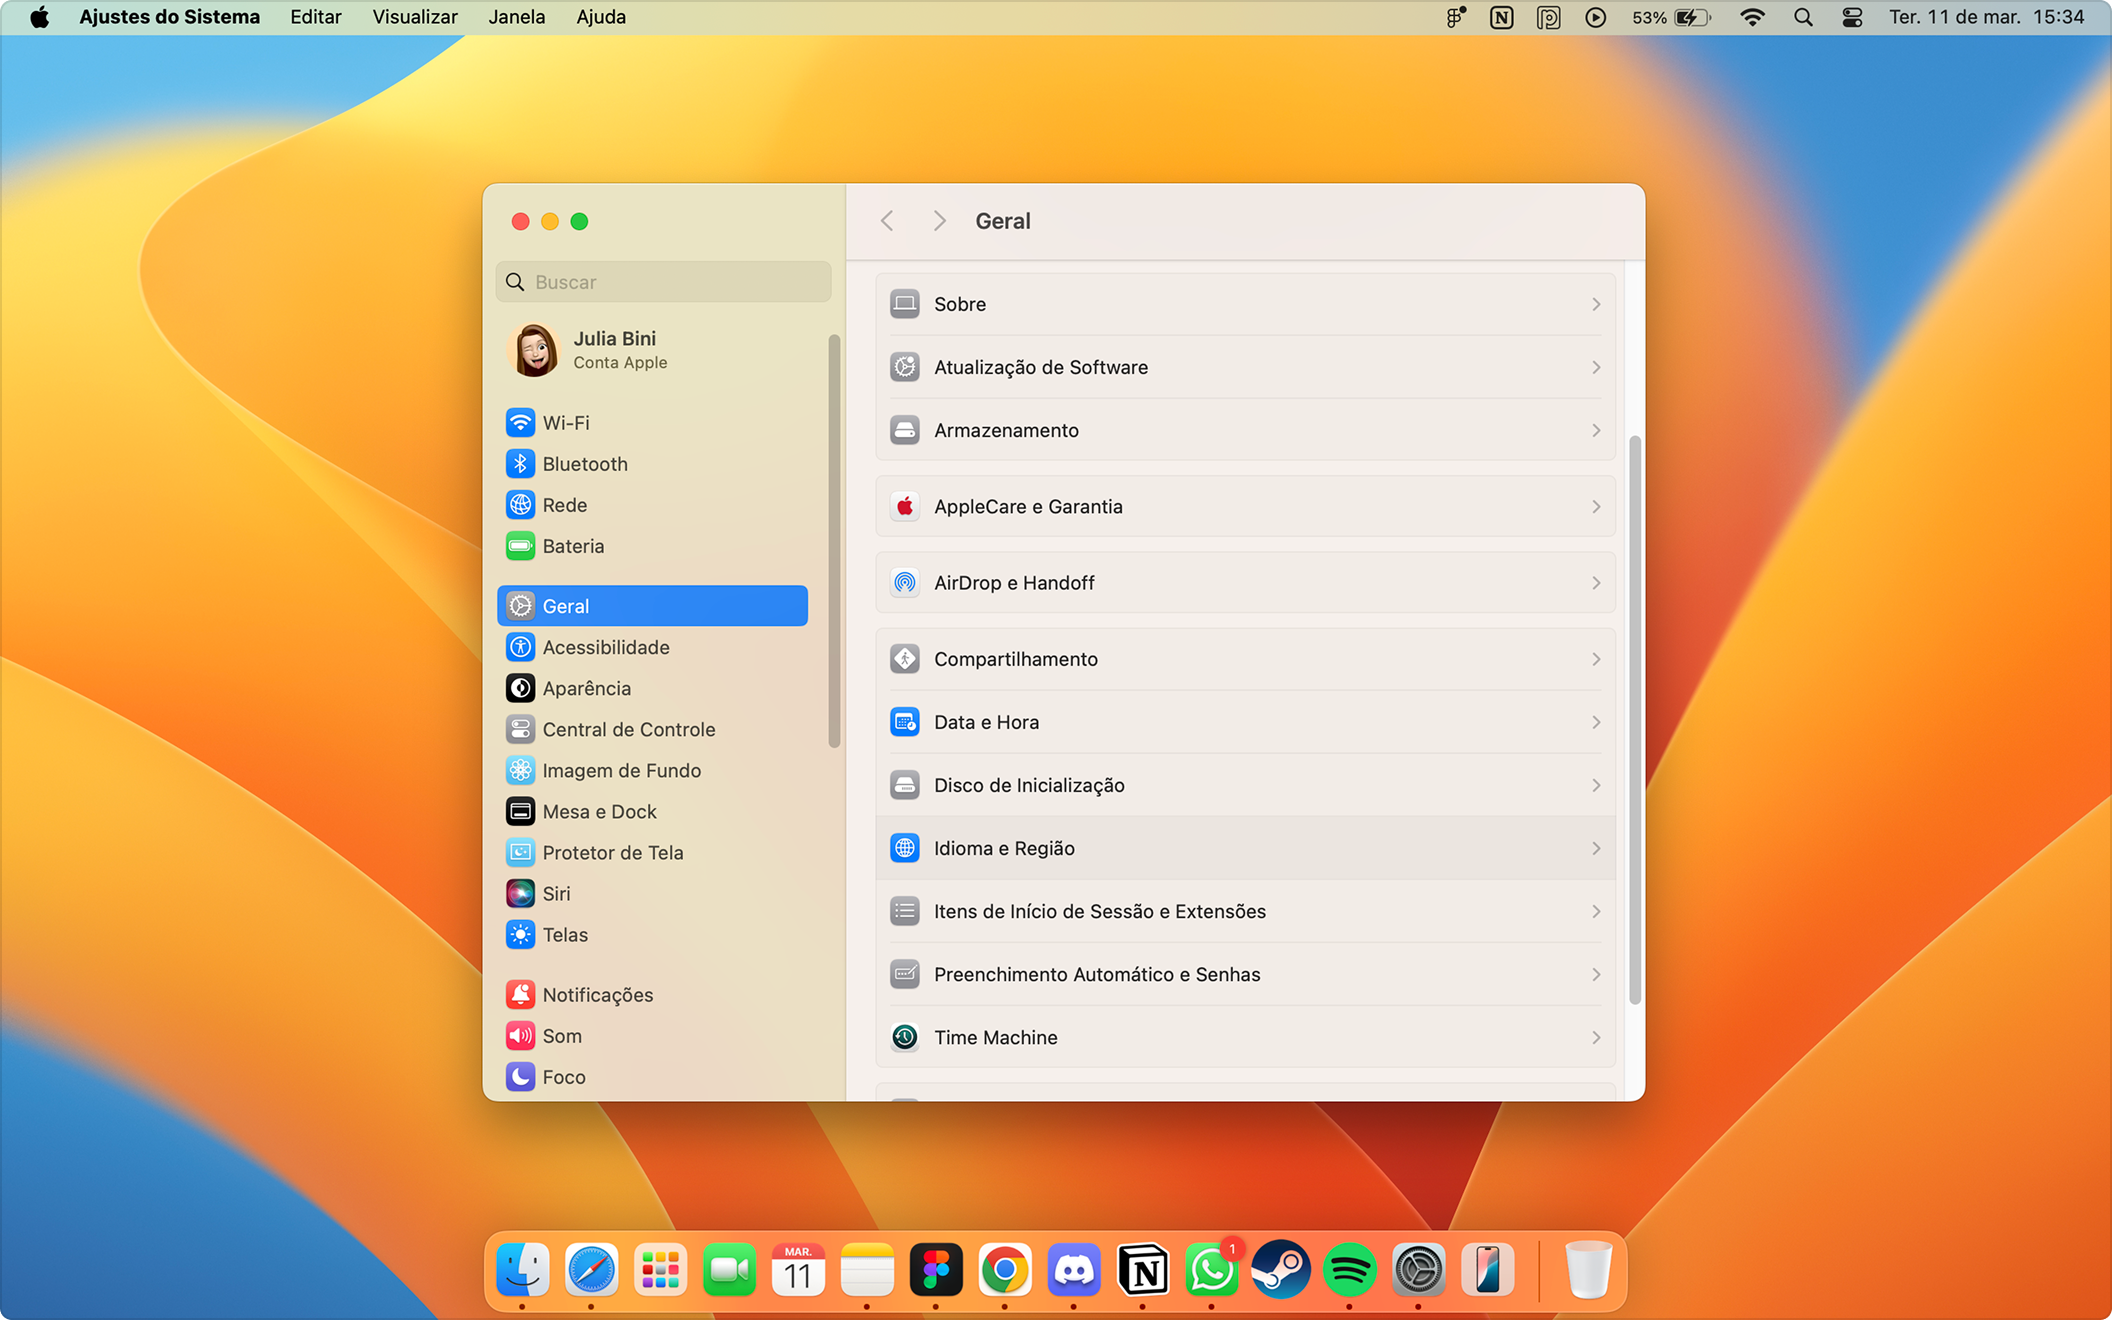The height and width of the screenshot is (1320, 2112).
Task: Click the right pane scrollbar
Action: 1635,720
